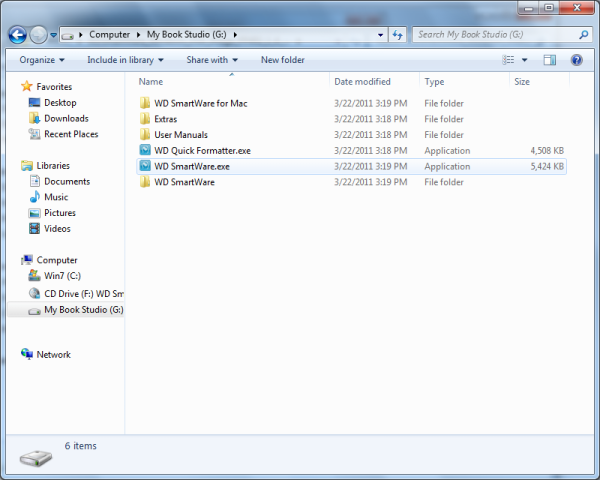Click 'Application' type of WD Quick Formatter row

(447, 150)
